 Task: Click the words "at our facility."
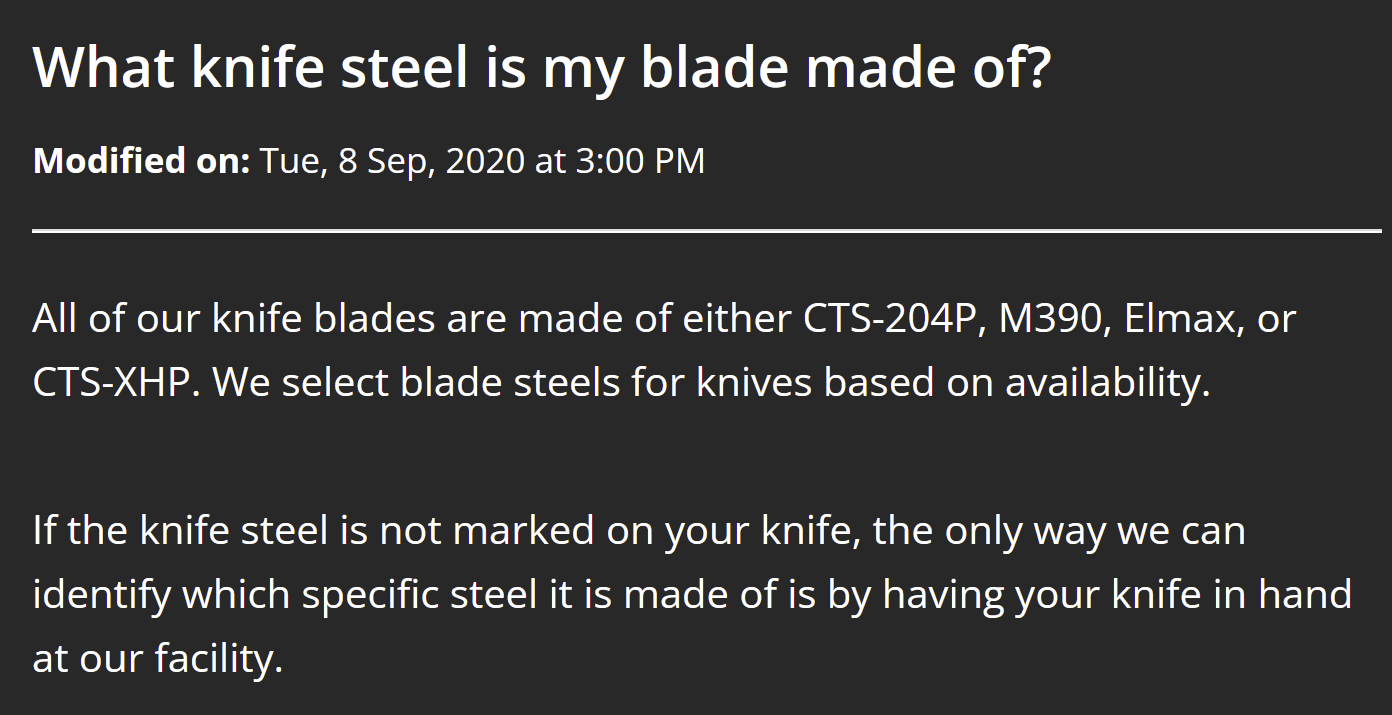(158, 660)
